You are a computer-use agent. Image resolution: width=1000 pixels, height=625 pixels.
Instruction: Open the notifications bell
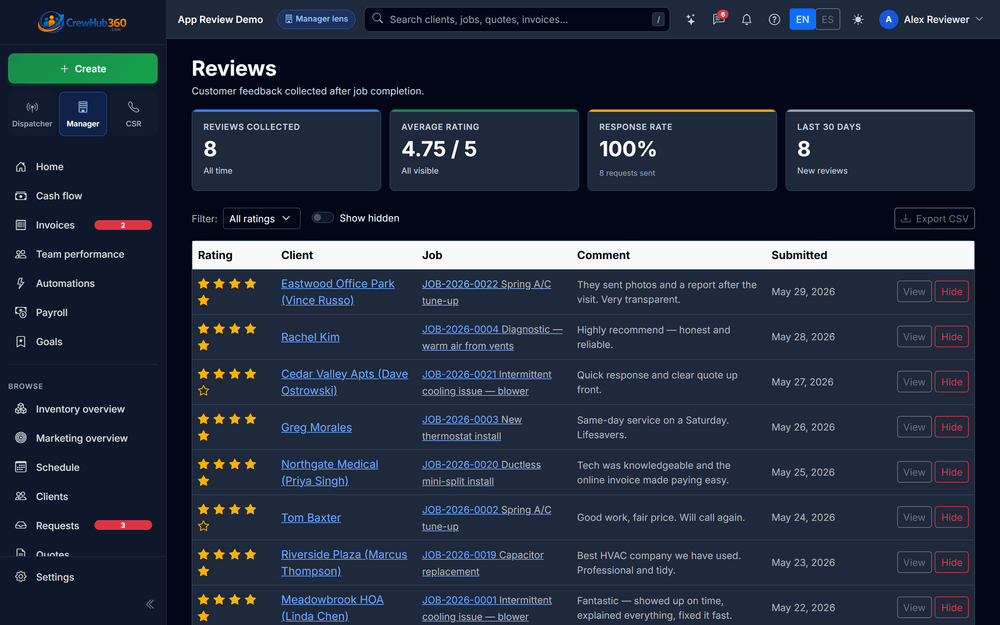pyautogui.click(x=746, y=20)
